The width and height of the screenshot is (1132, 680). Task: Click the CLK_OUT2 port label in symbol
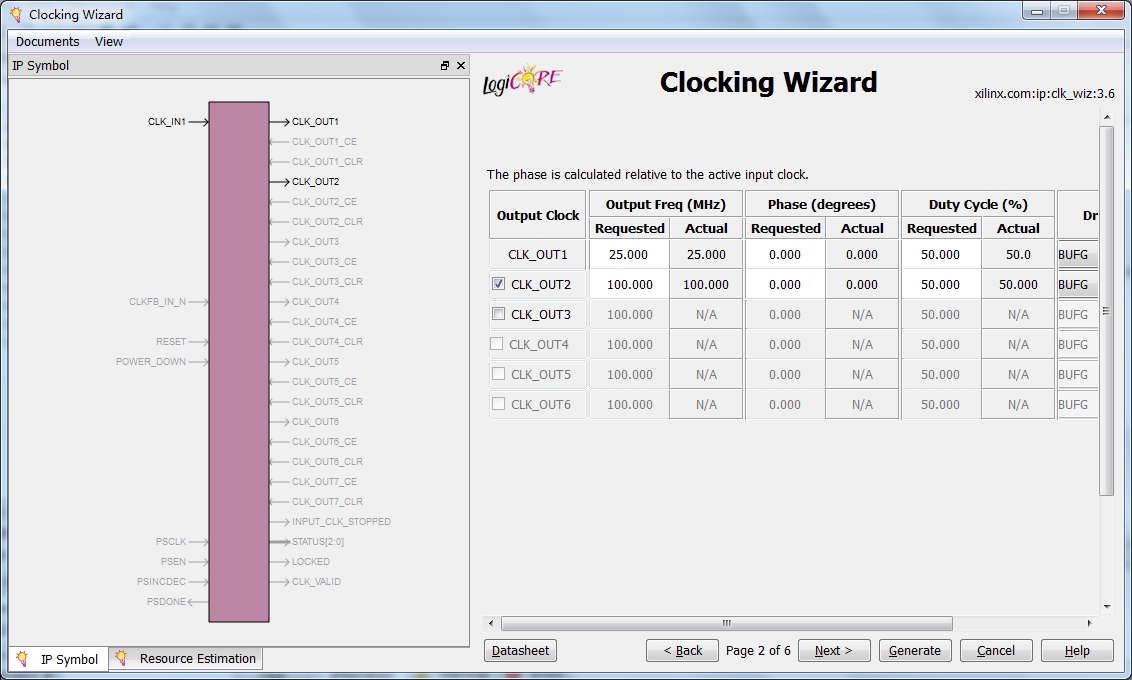pyautogui.click(x=315, y=181)
